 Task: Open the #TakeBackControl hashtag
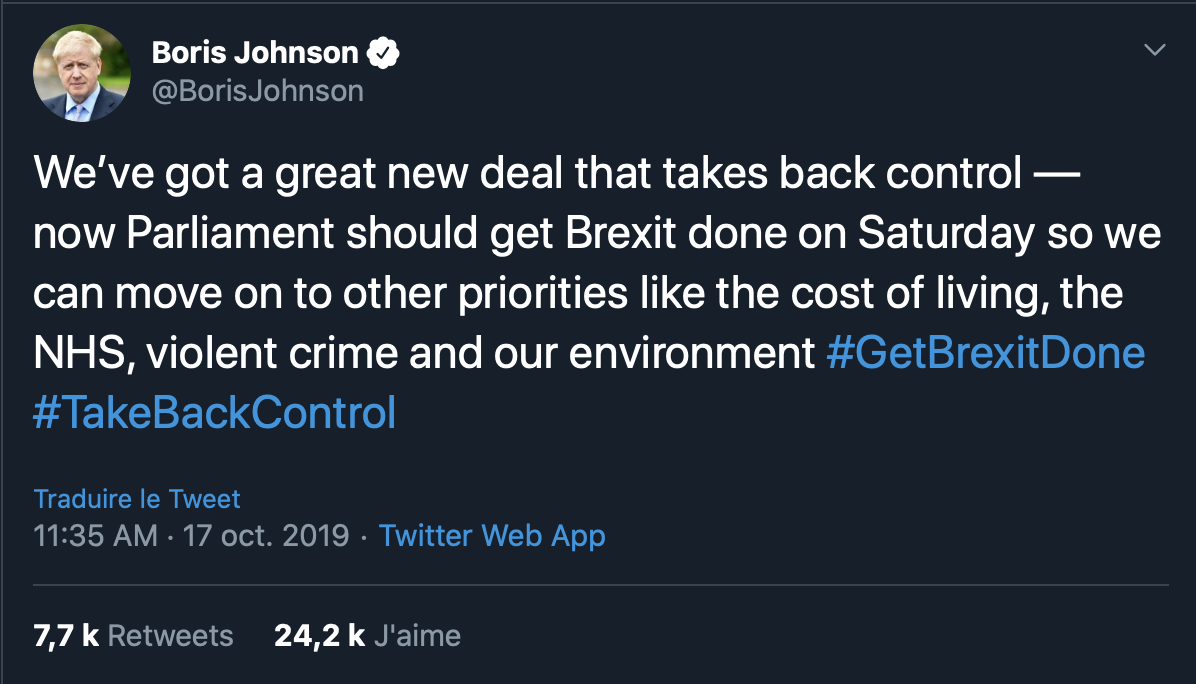pos(215,413)
